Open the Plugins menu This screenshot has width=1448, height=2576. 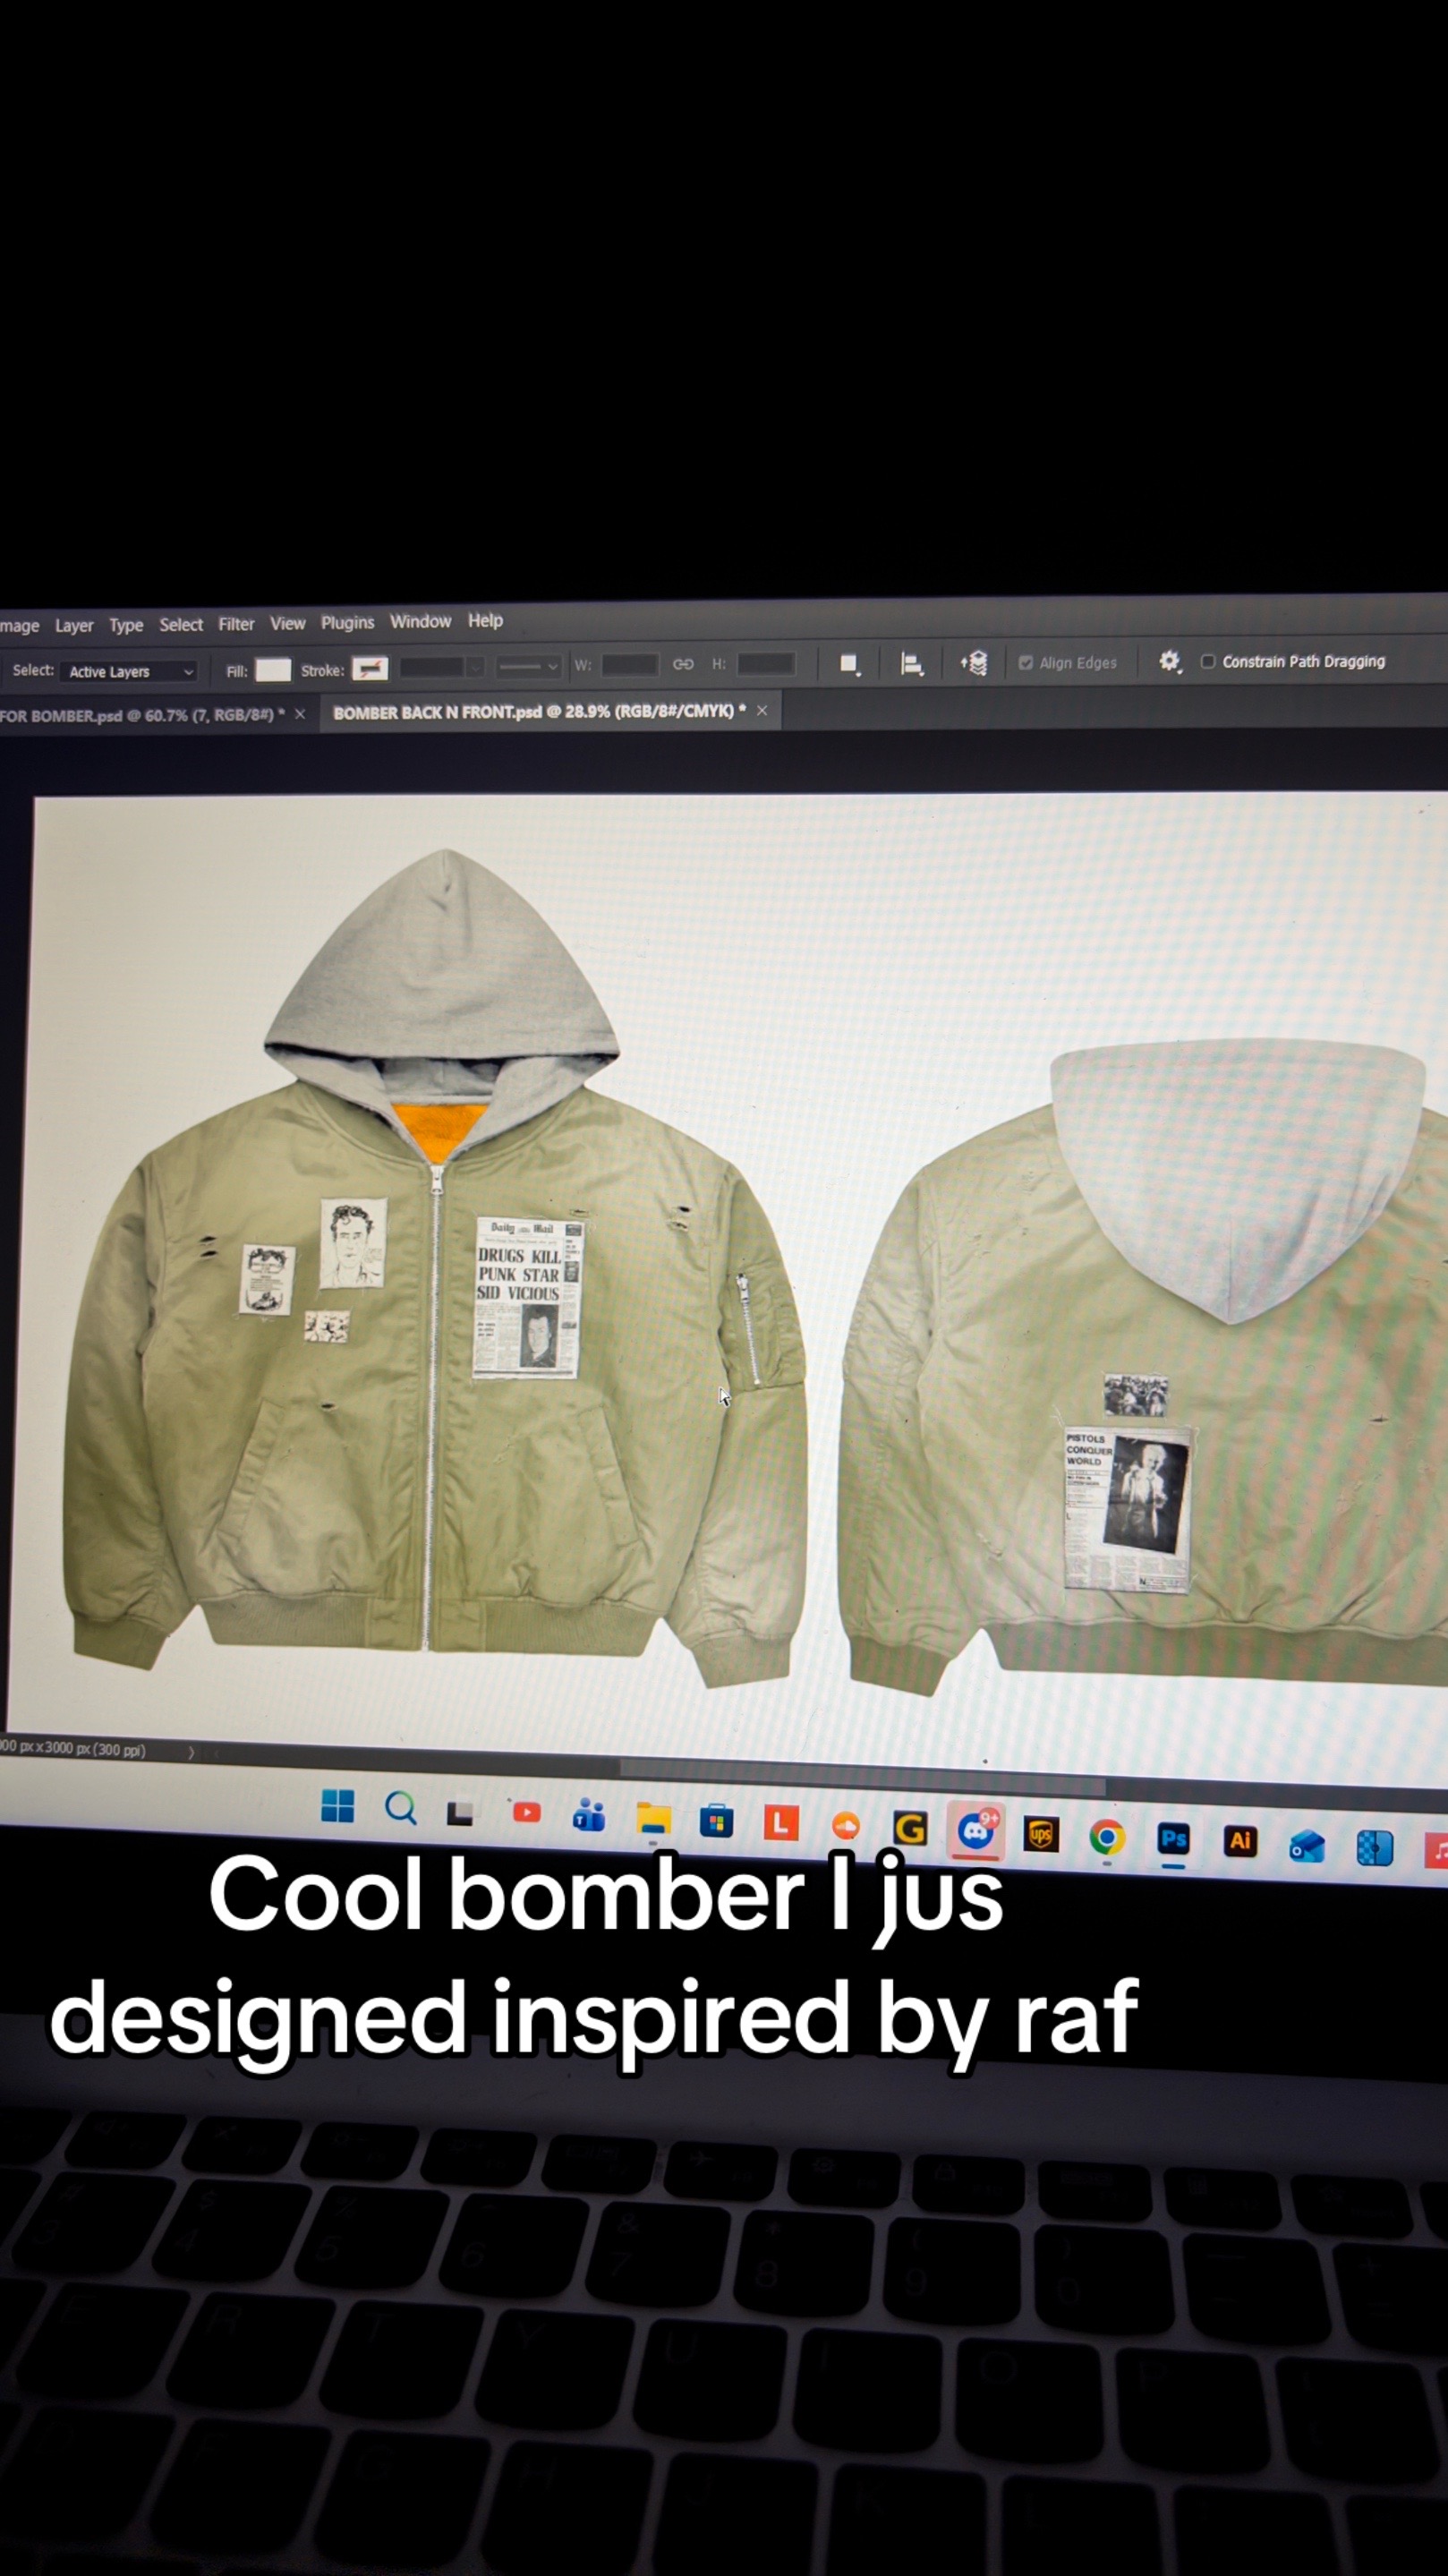point(347,622)
